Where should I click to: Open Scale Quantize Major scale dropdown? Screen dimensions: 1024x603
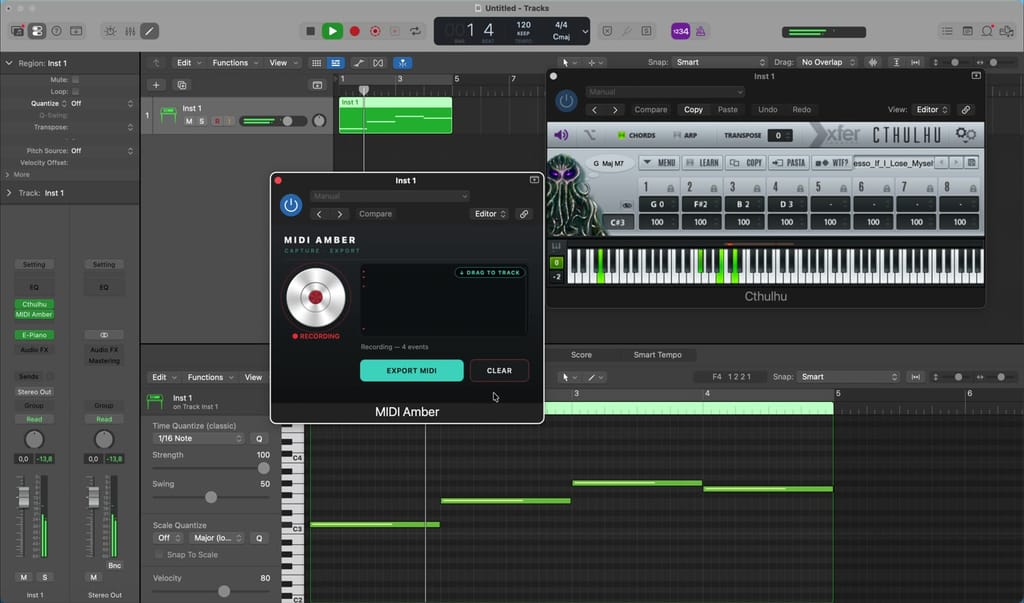(x=217, y=538)
